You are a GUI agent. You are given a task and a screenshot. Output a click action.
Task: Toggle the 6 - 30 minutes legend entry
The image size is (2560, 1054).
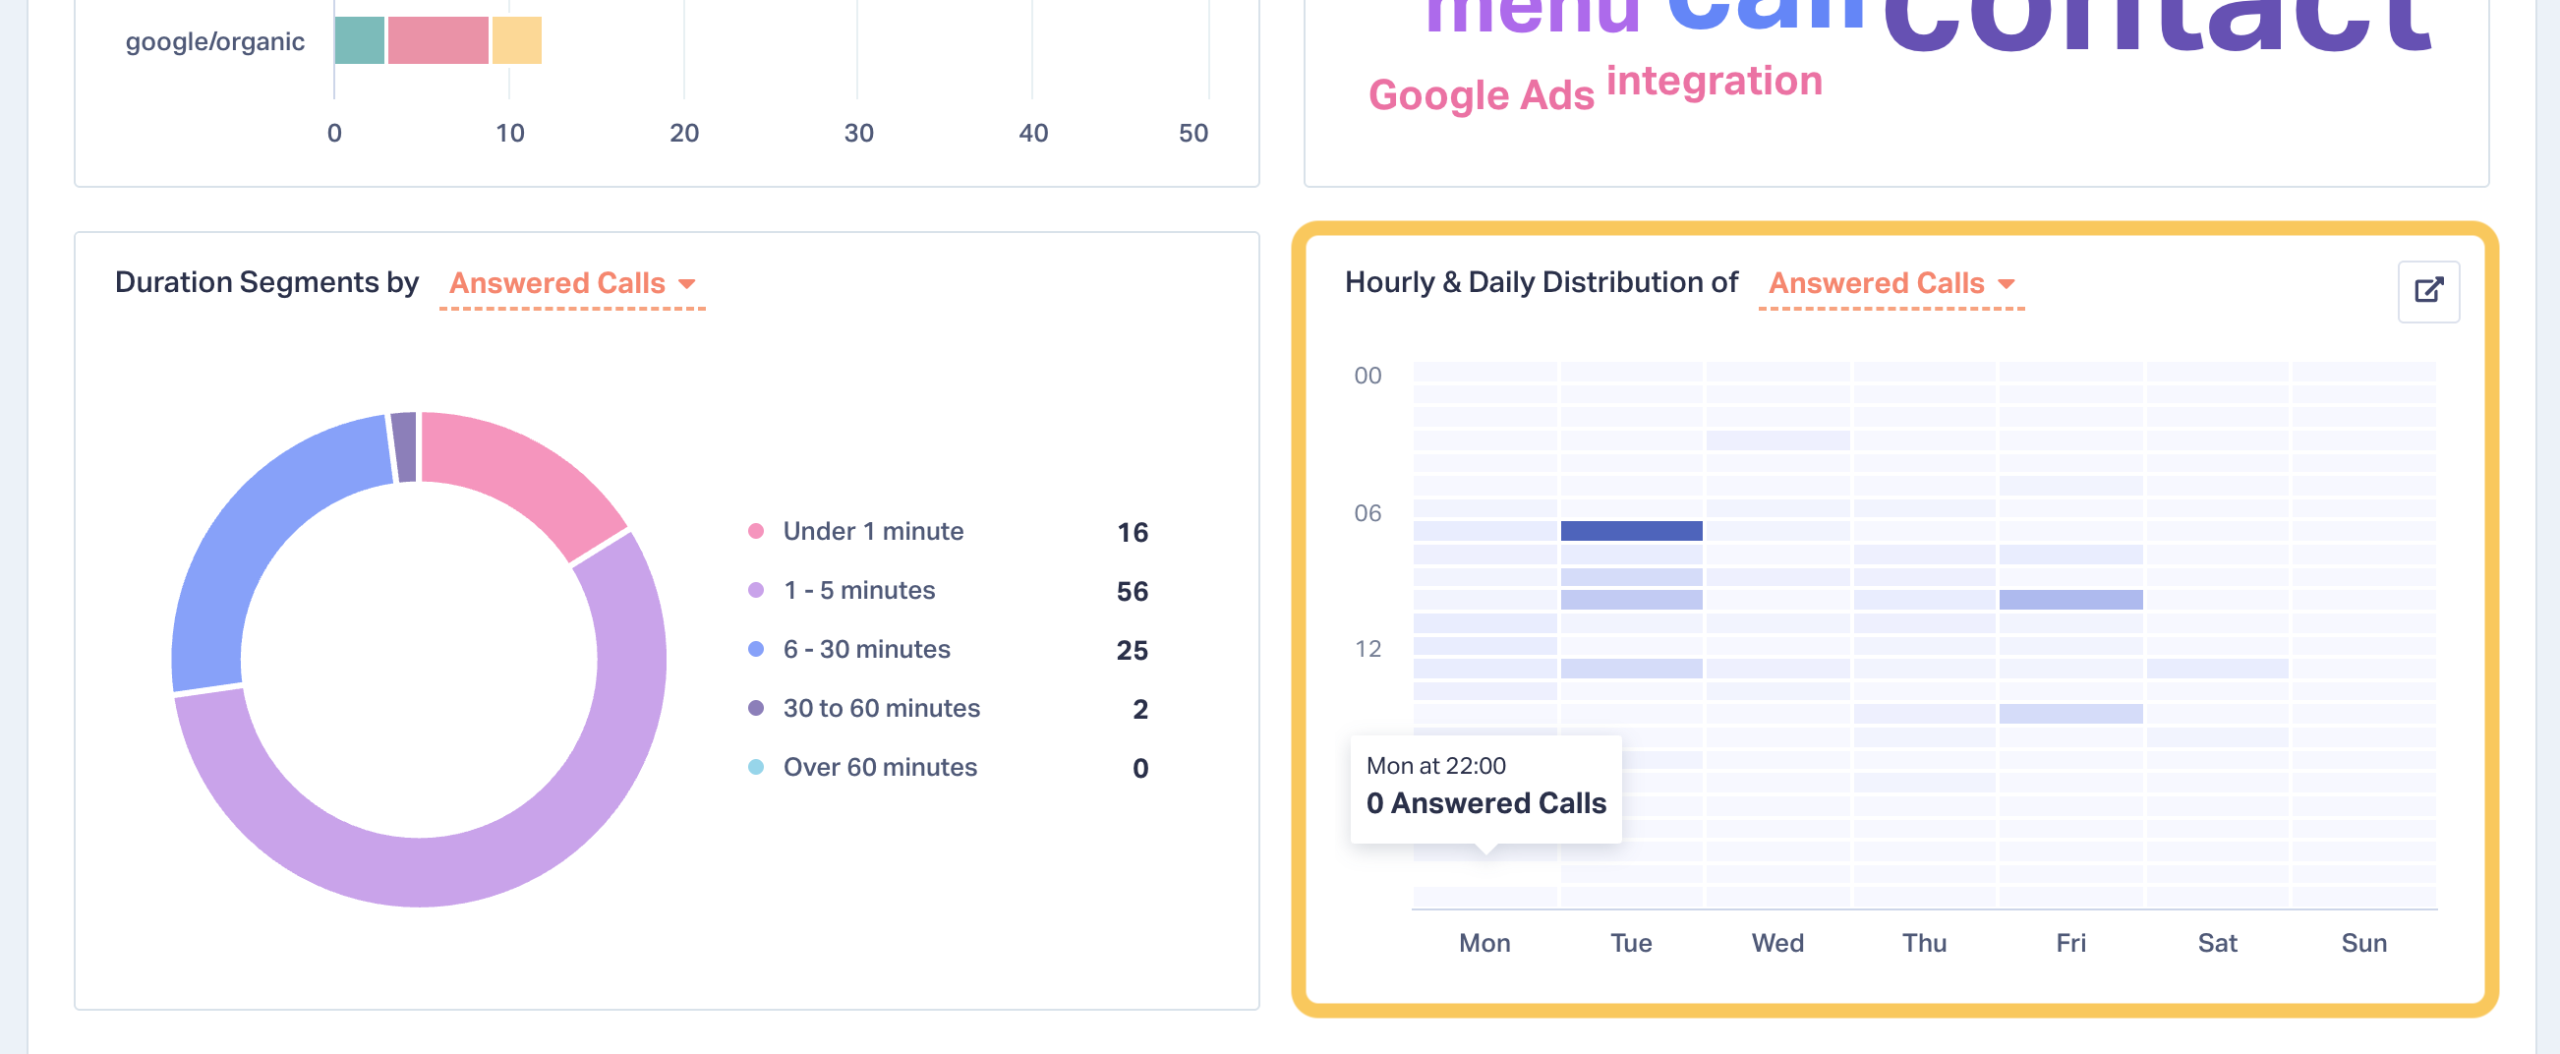pyautogui.click(x=866, y=650)
